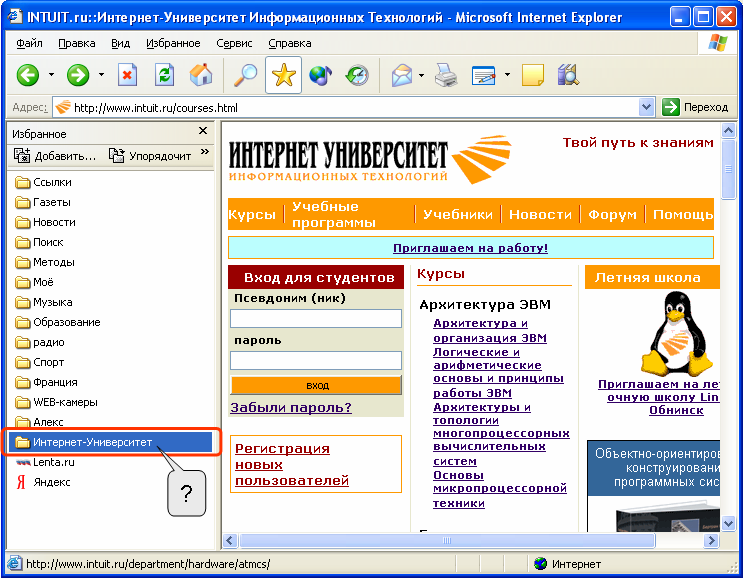Image resolution: width=743 pixels, height=578 pixels.
Task: Open the Справка menu
Action: click(290, 44)
